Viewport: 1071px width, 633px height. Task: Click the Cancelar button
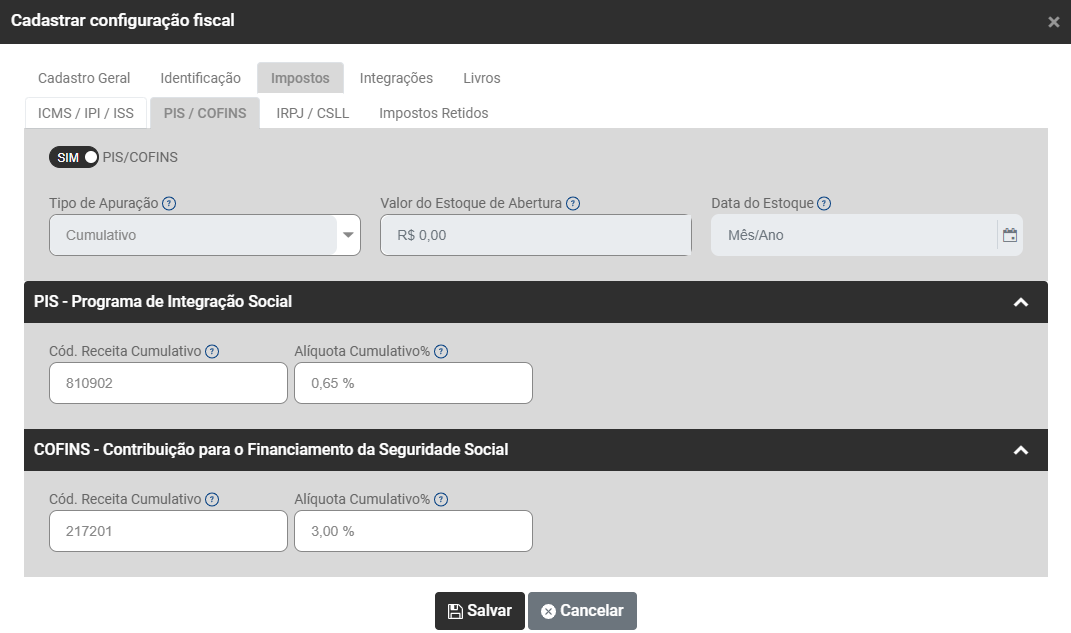(582, 611)
